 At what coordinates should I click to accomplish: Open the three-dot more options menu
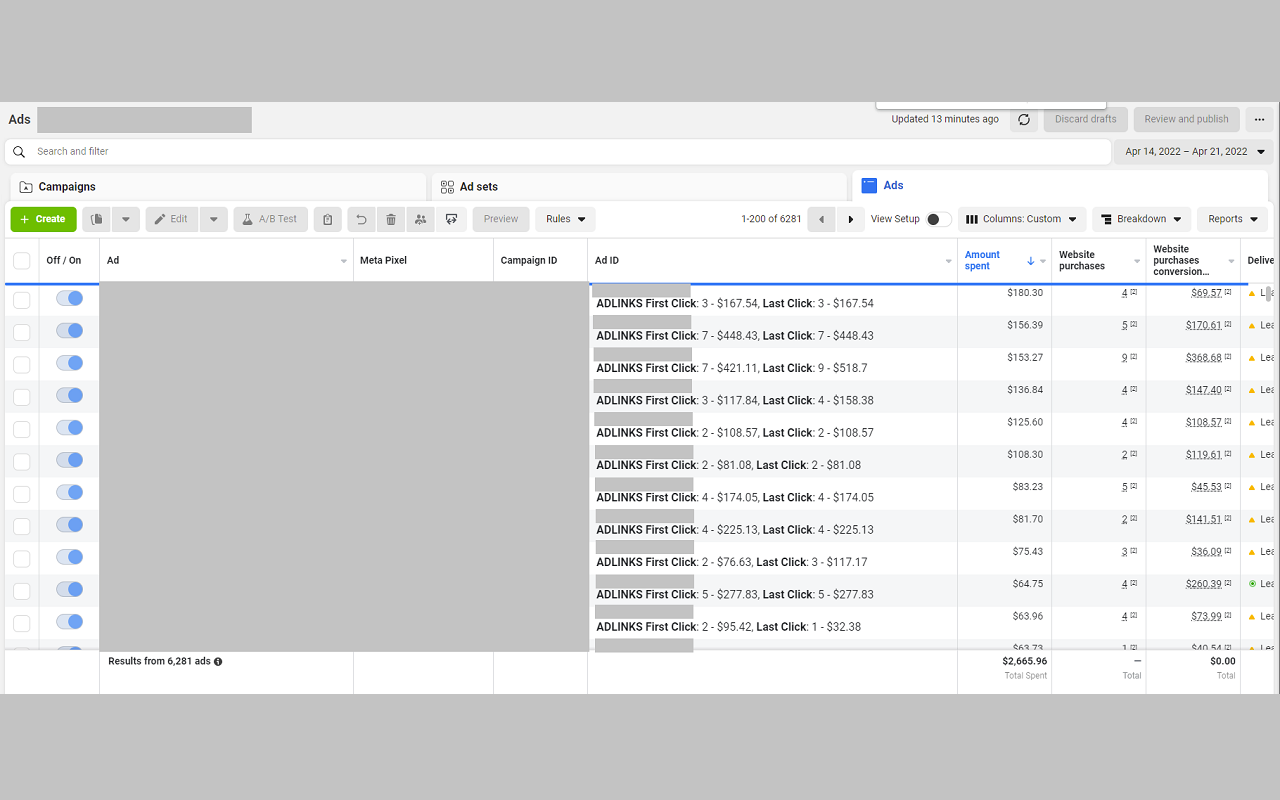(x=1259, y=120)
